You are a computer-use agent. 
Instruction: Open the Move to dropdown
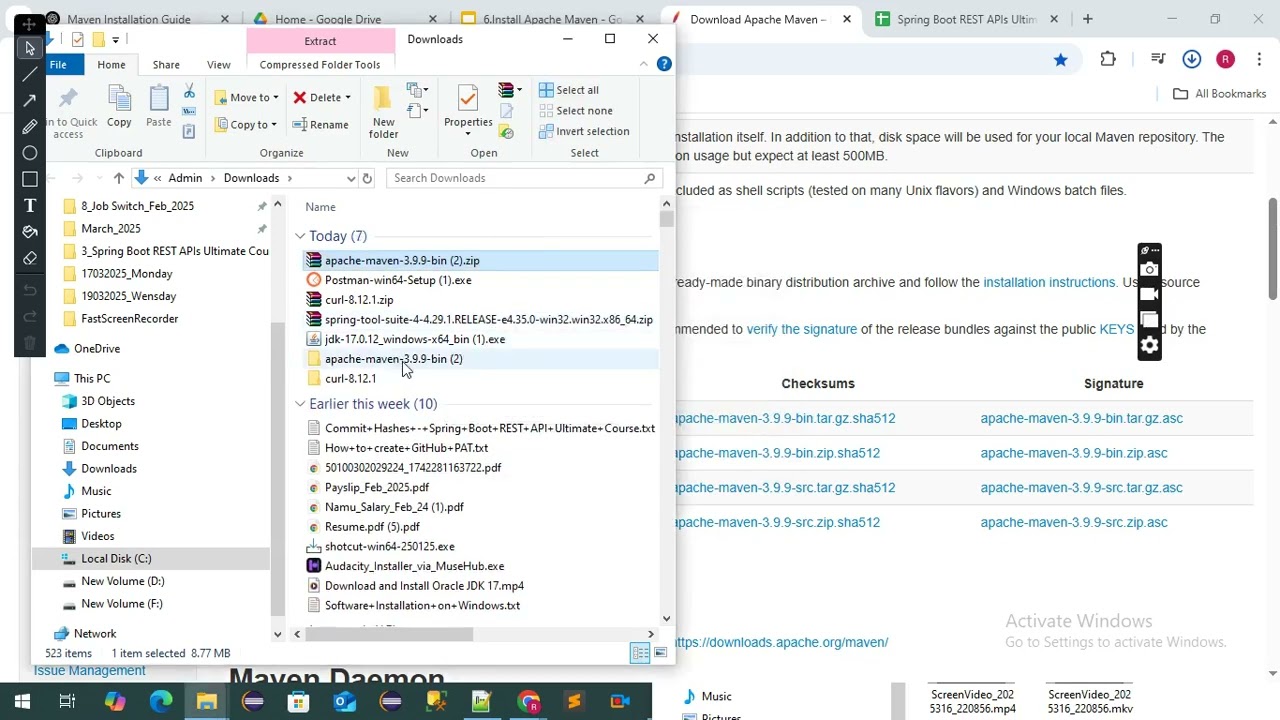point(247,98)
